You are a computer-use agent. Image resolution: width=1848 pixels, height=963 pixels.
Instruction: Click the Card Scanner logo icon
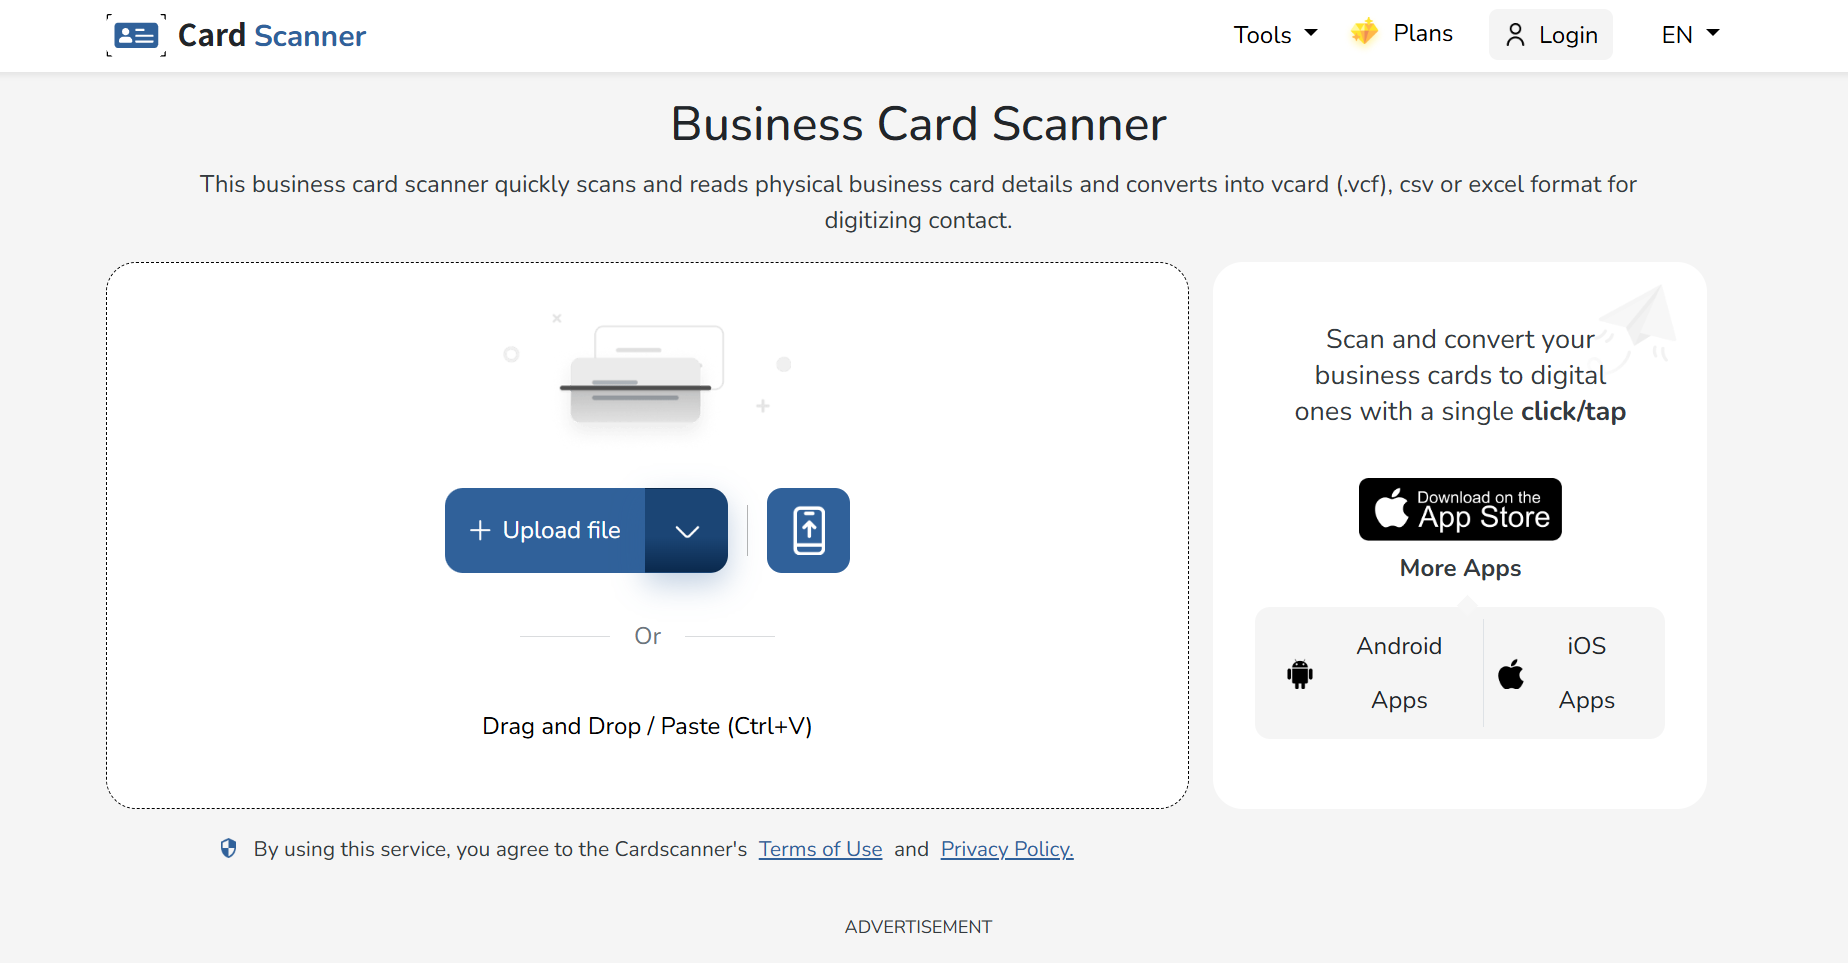click(x=136, y=33)
